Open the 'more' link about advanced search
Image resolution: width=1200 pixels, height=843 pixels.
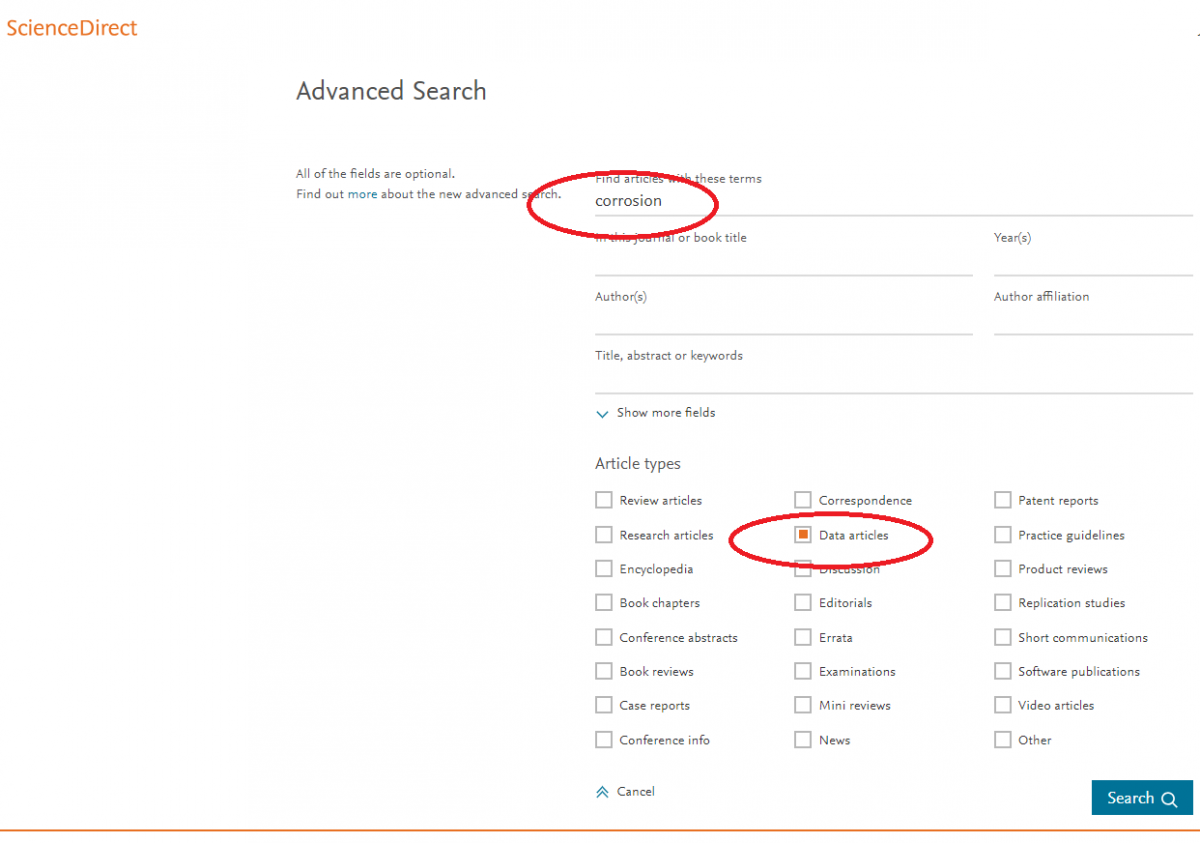pos(362,194)
